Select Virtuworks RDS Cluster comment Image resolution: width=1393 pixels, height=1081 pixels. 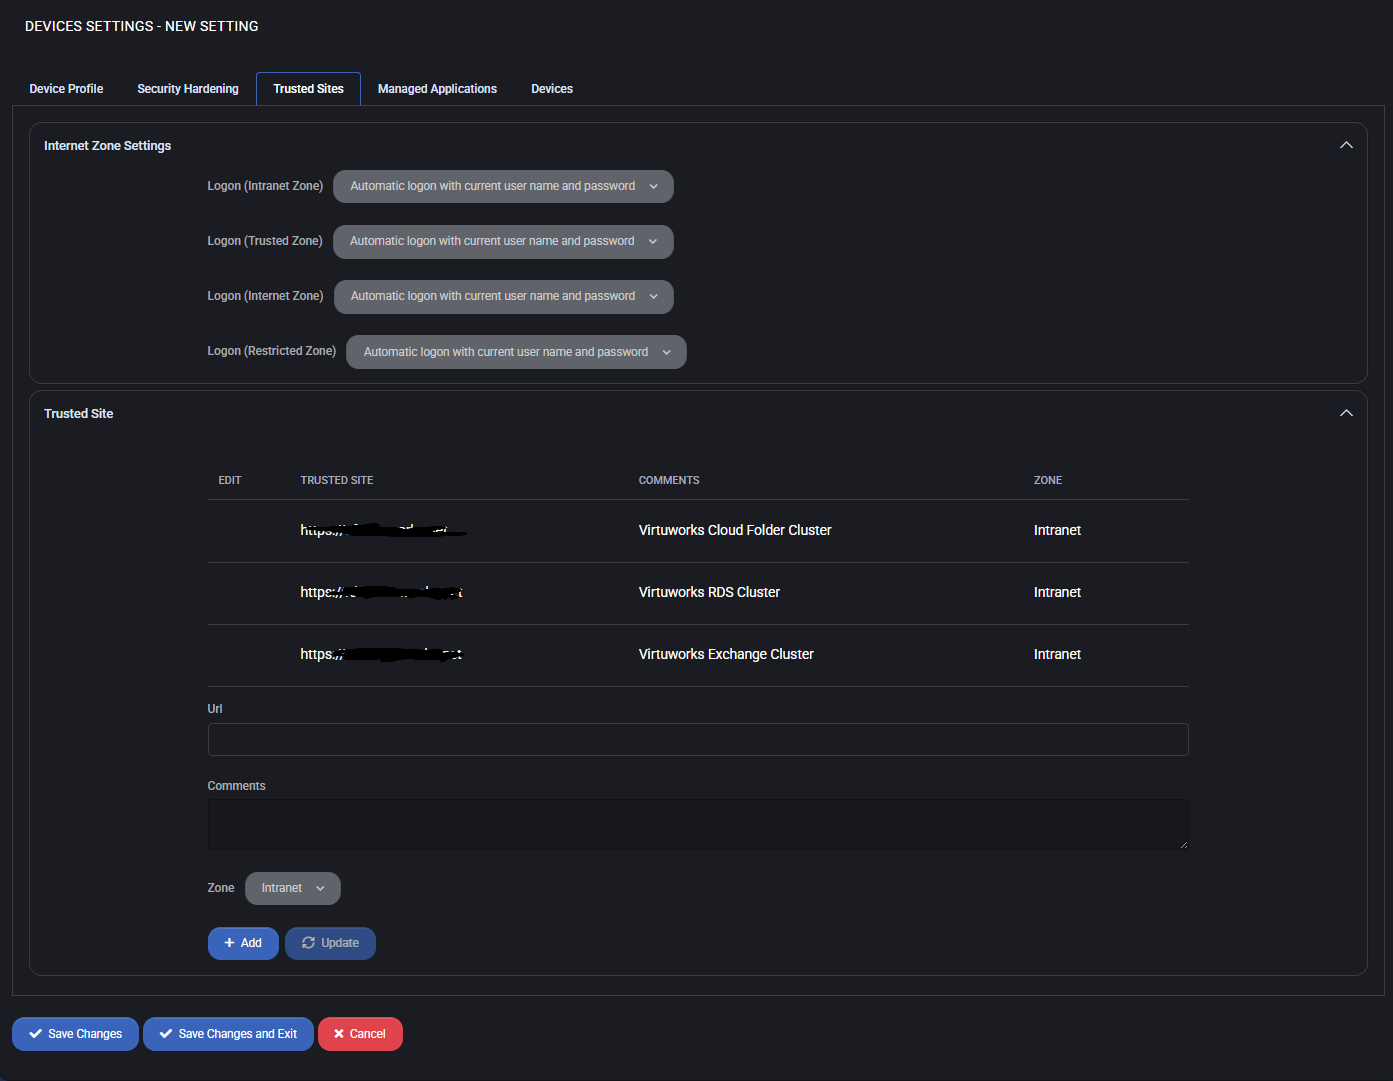pyautogui.click(x=709, y=592)
